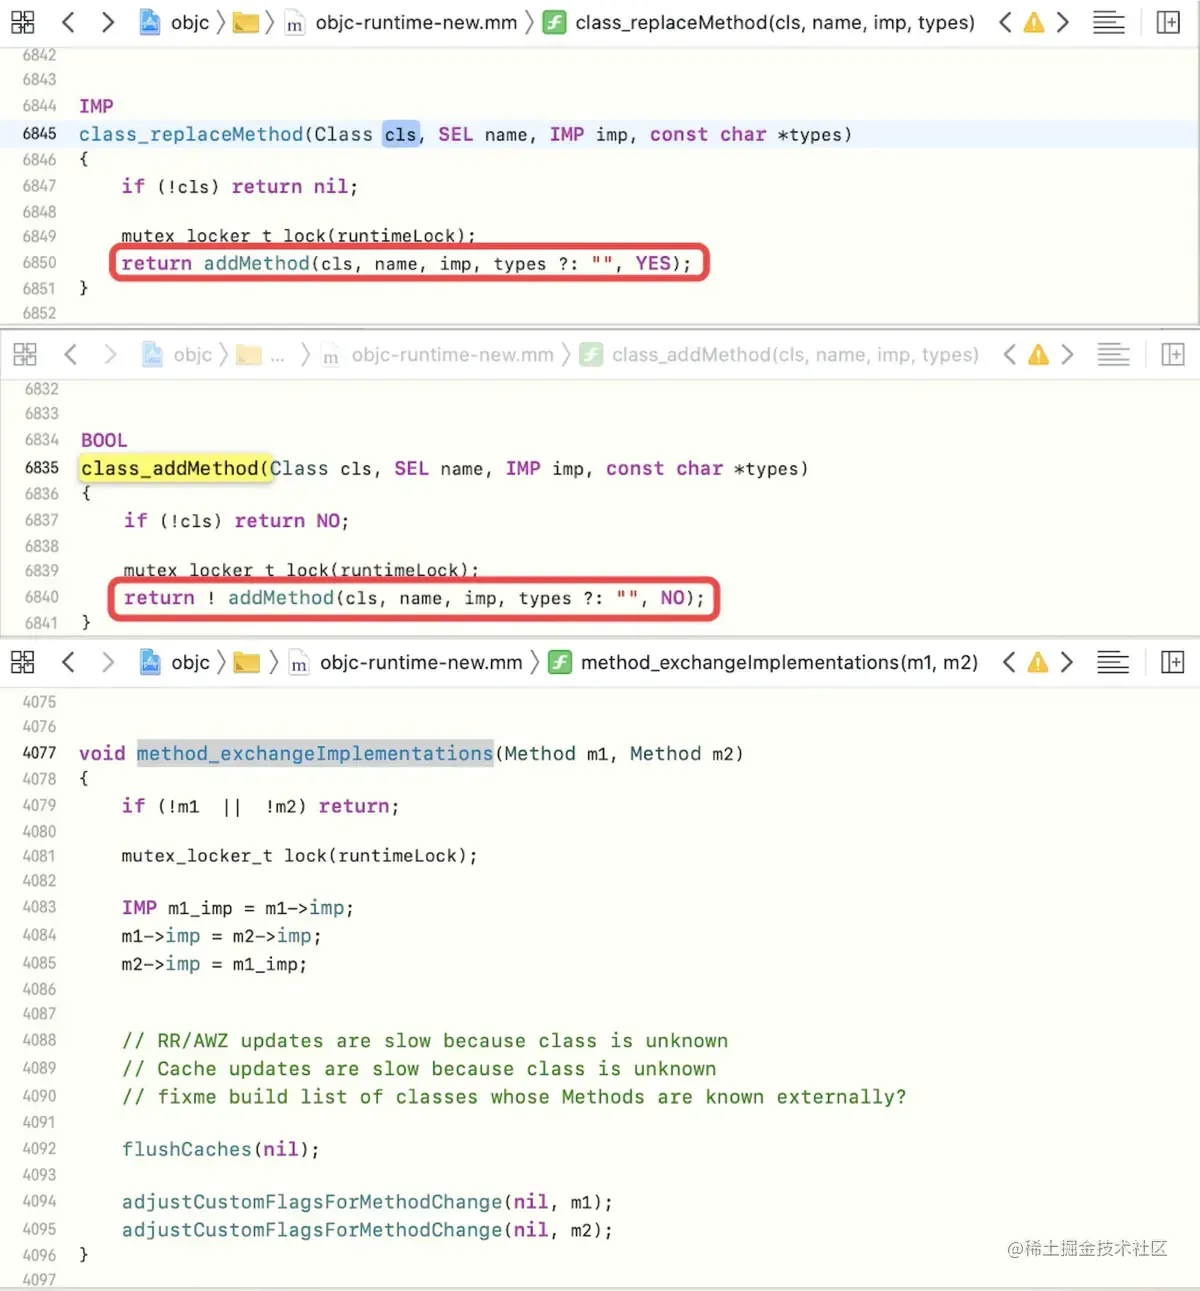
Task: Click m2->imp assignment on line 4085
Action: click(214, 964)
